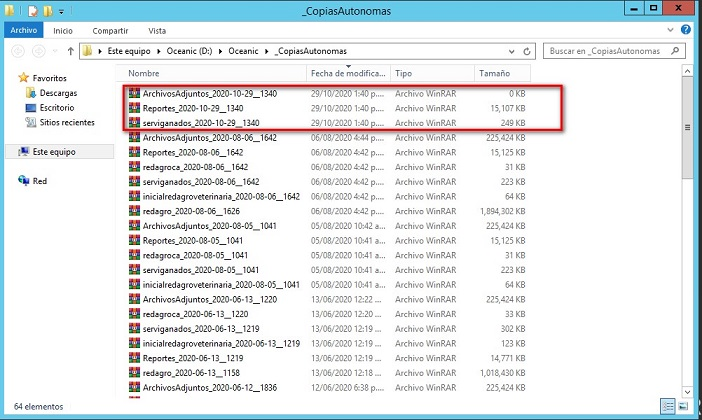Screen dimensions: 702x420
Task: Open the Descargas folder in Favoritos
Action: (56, 92)
